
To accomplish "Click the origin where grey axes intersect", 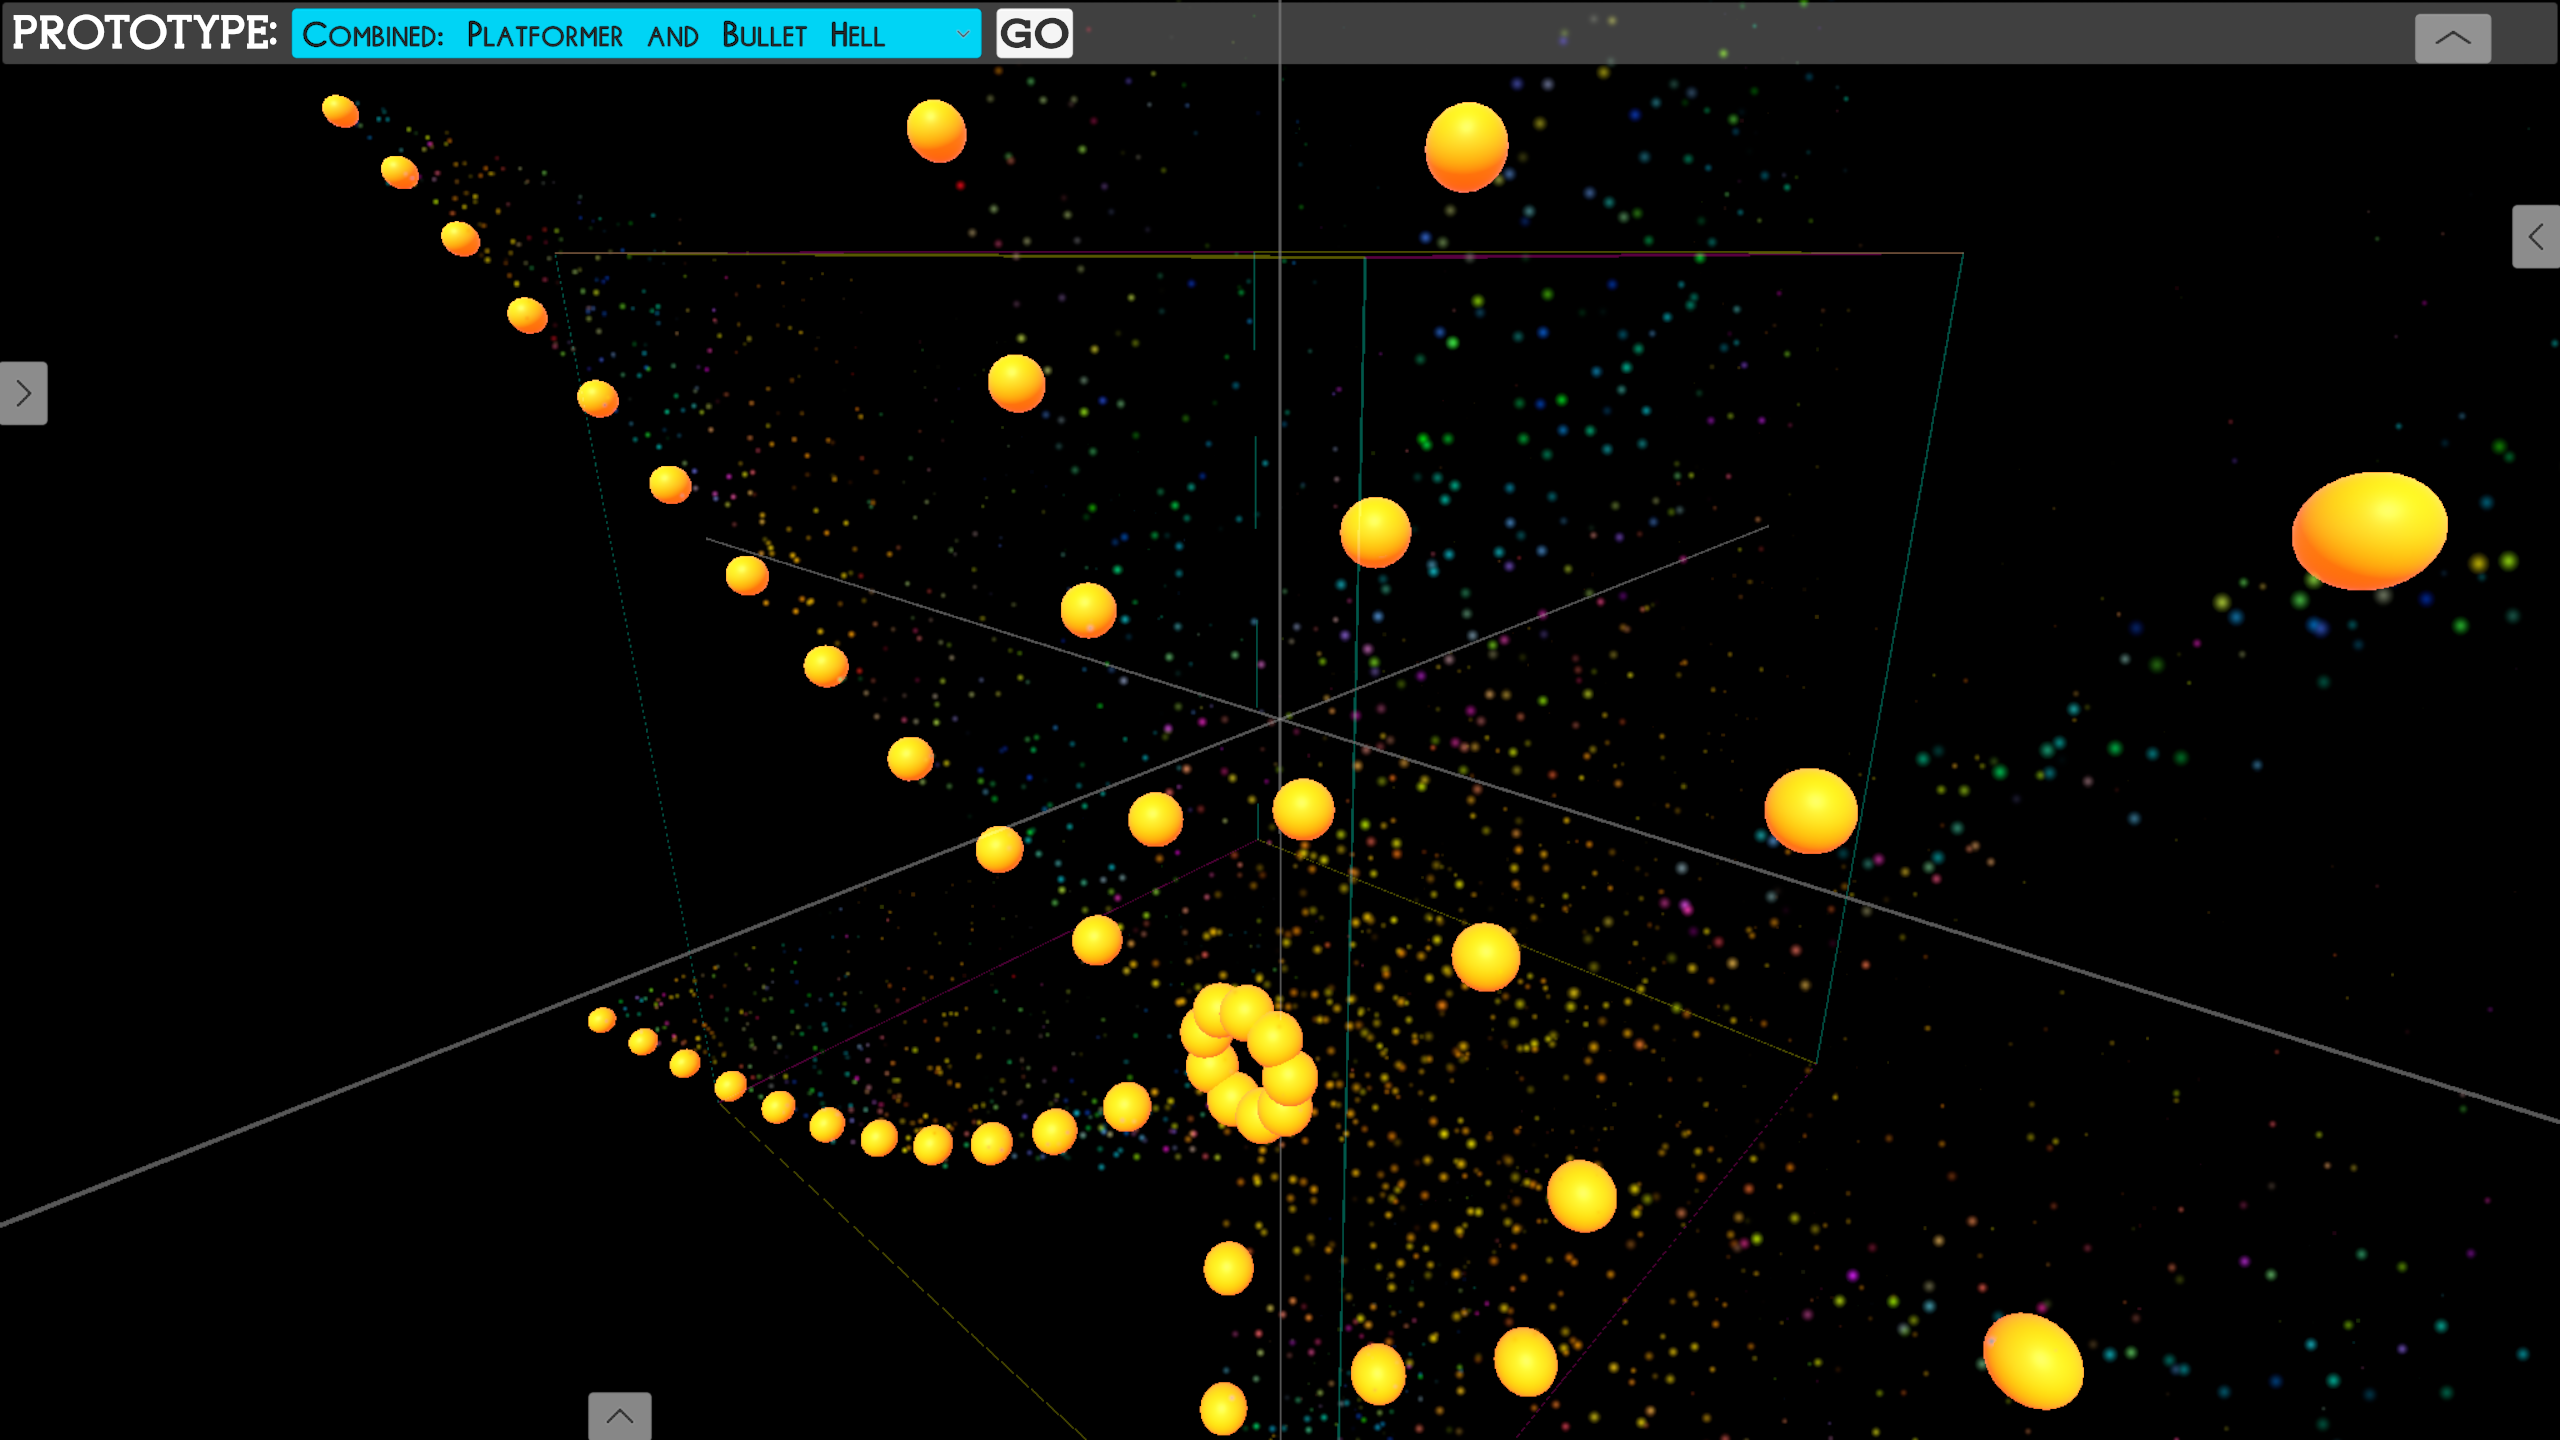I will click(1279, 718).
